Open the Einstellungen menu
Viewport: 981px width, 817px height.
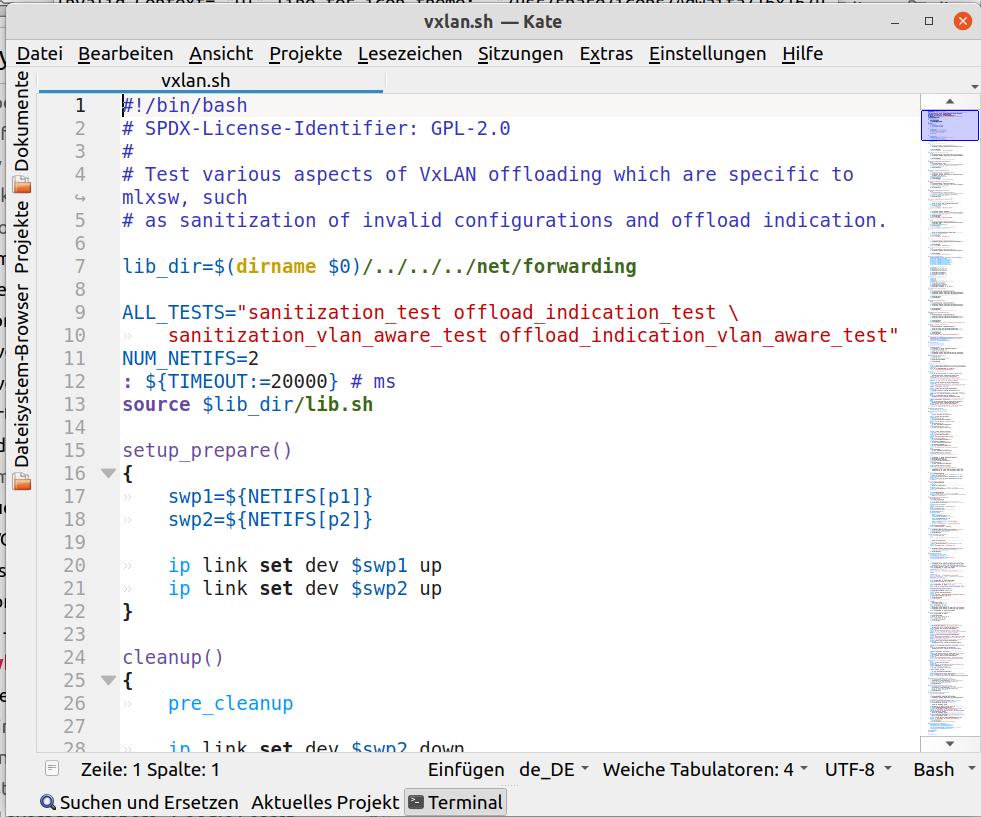click(707, 54)
